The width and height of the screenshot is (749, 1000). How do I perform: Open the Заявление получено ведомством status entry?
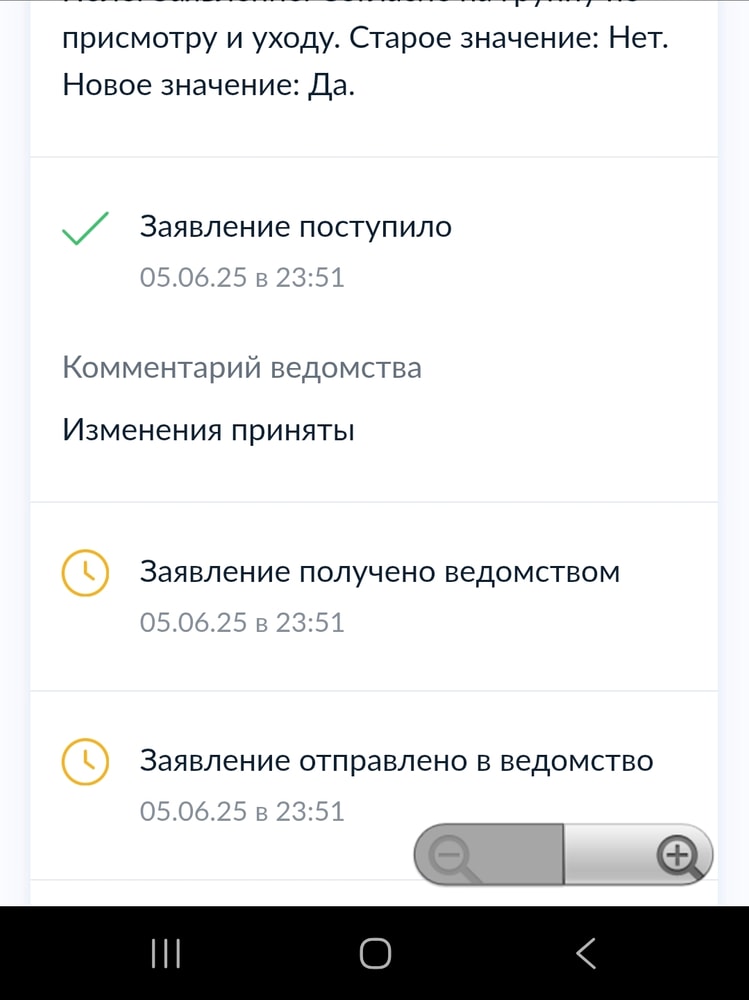coord(379,572)
